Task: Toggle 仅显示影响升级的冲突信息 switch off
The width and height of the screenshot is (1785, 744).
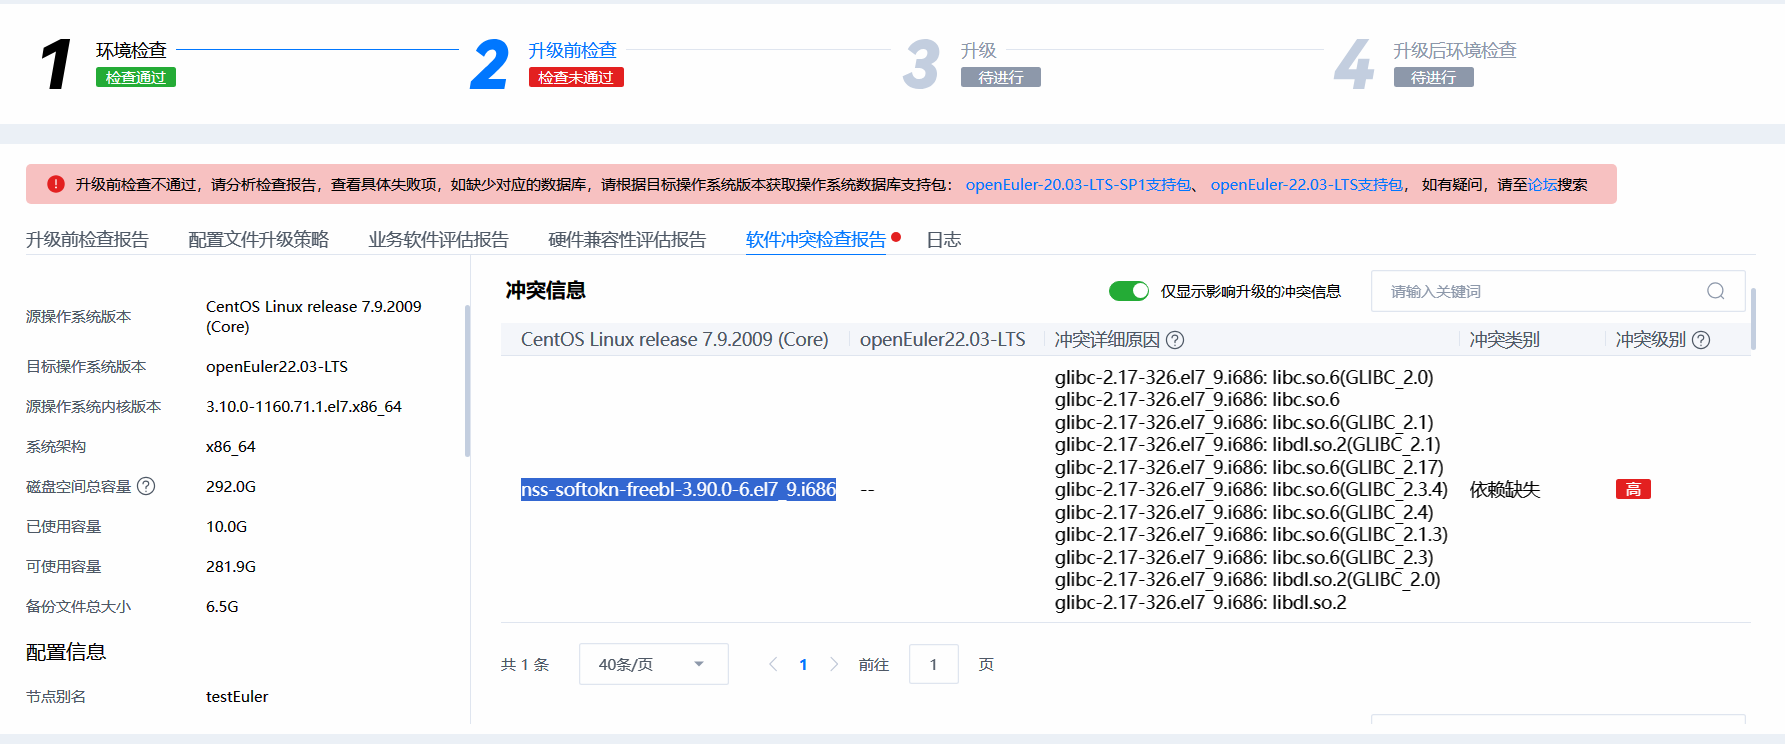Action: pos(1129,291)
